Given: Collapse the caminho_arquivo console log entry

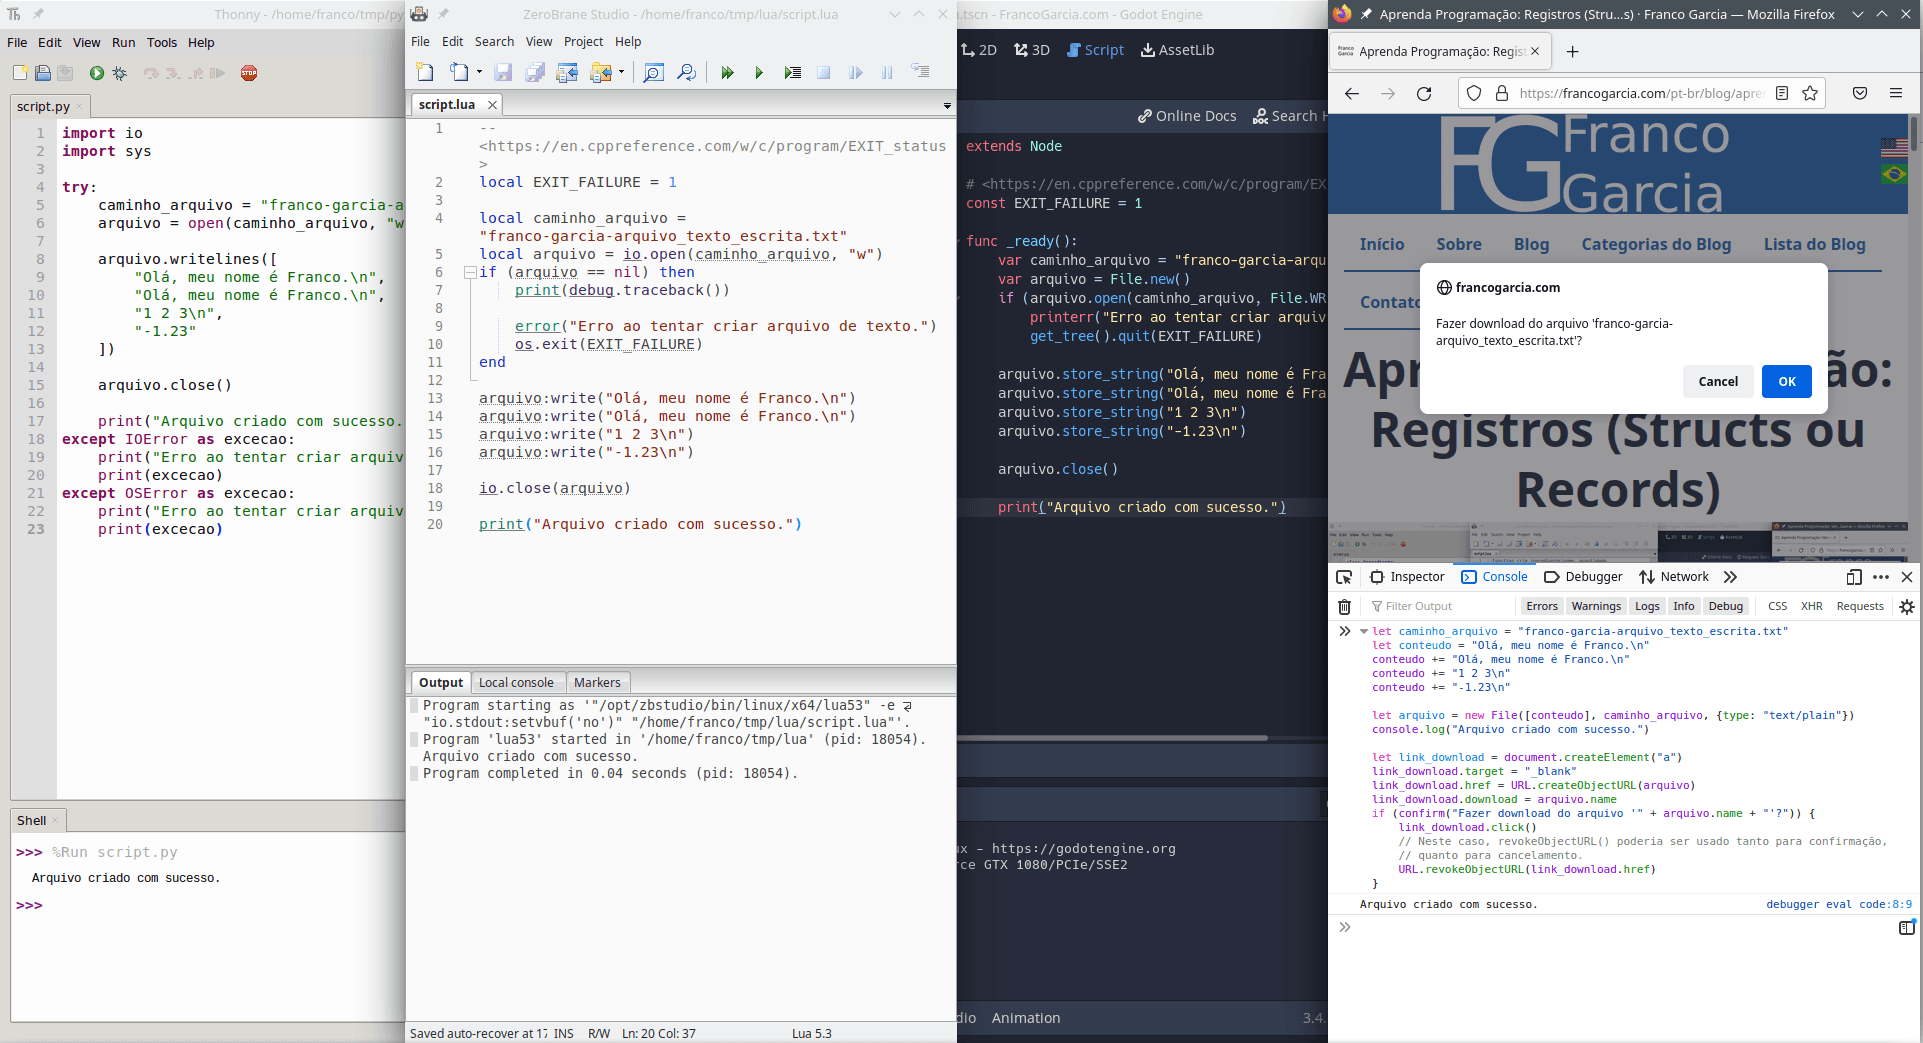Looking at the screenshot, I should point(1364,631).
